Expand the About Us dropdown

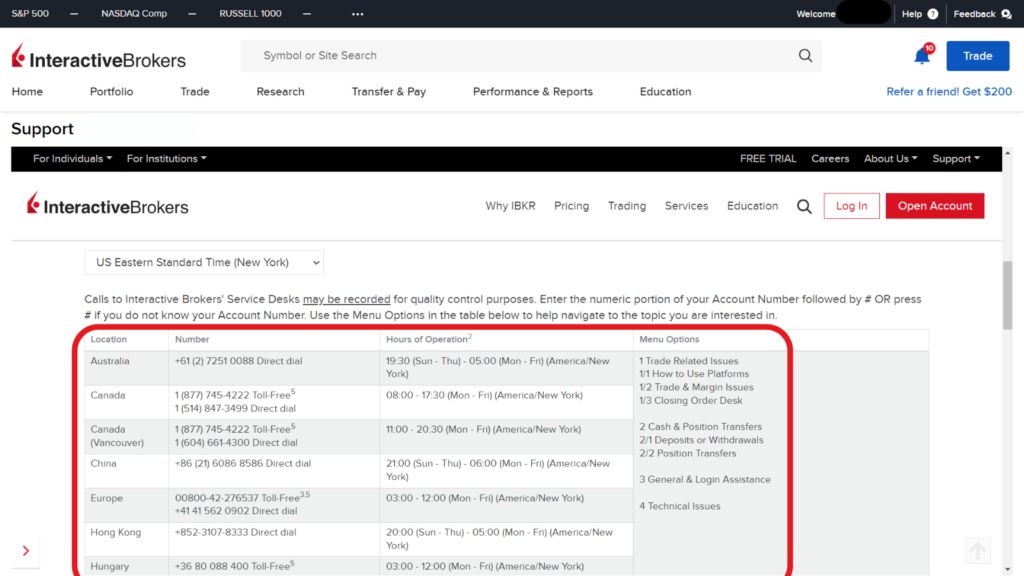[890, 158]
